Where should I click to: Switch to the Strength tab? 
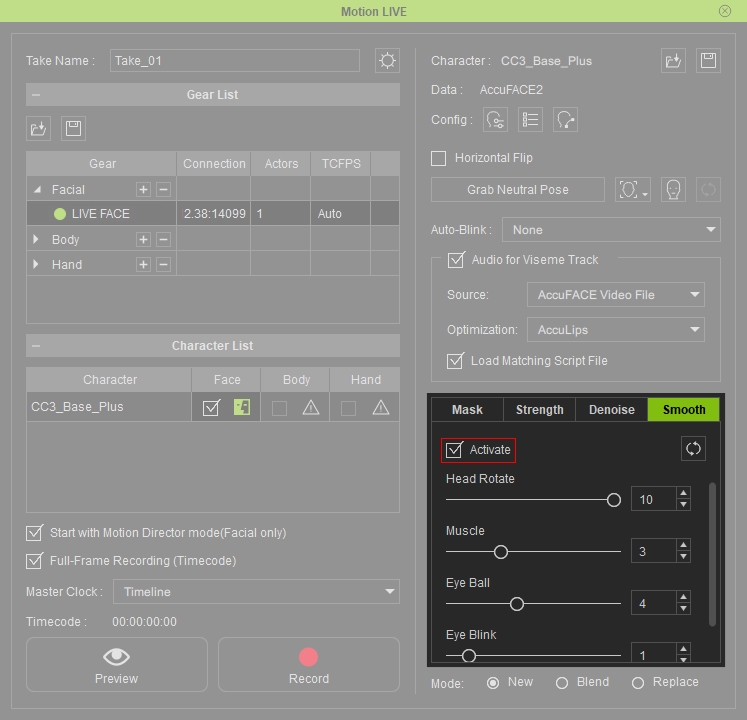coord(539,410)
